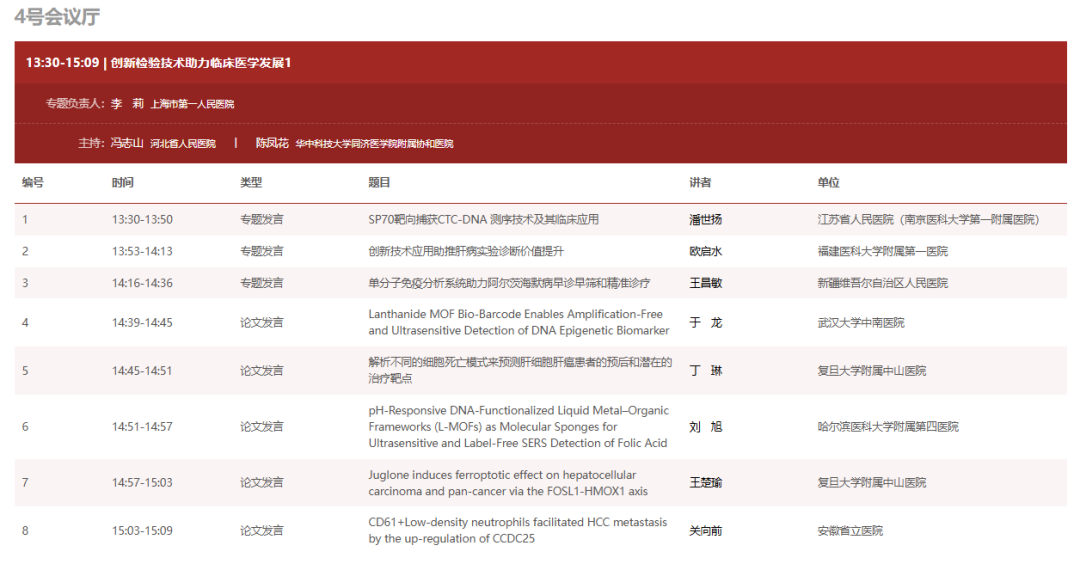Click speaker name 于 龙

705,323
